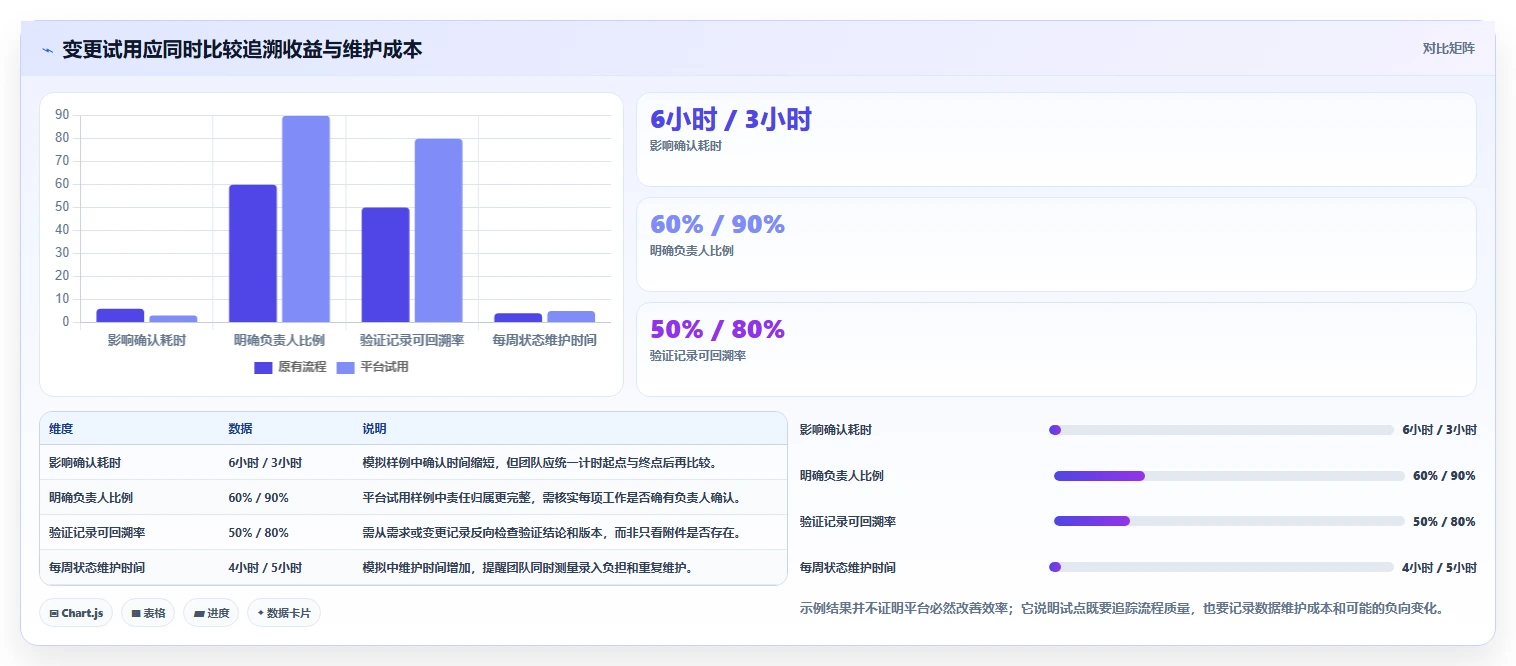1516x666 pixels.
Task: Click the 明确负责人比例 progress bar
Action: [1229, 476]
